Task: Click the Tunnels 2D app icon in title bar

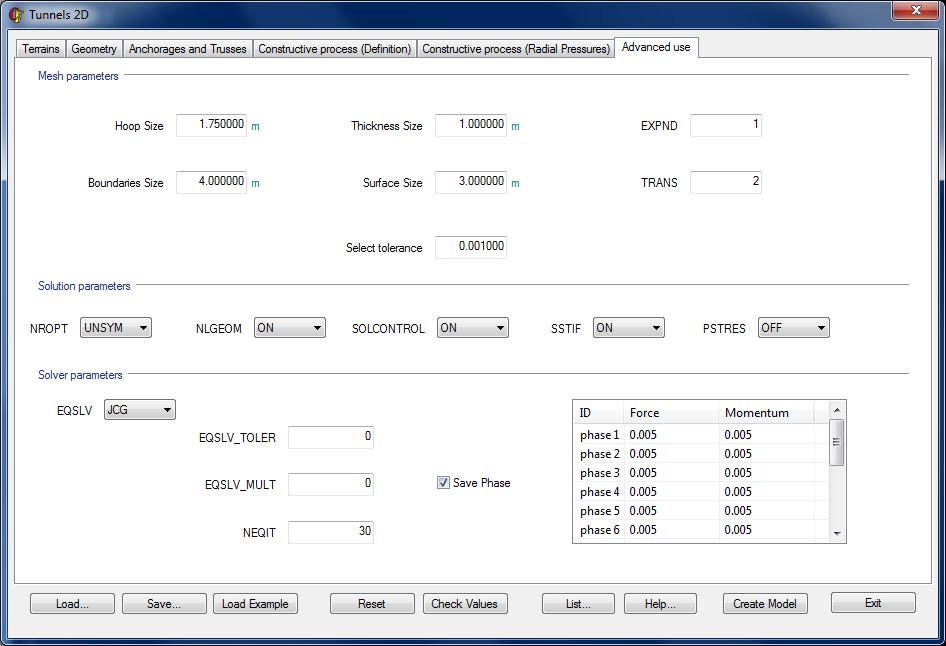Action: pos(16,15)
